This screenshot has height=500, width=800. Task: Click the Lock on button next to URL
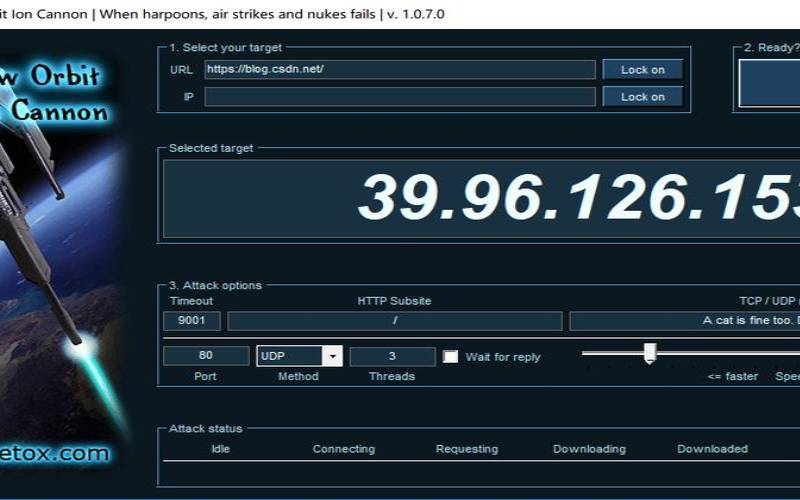[642, 70]
